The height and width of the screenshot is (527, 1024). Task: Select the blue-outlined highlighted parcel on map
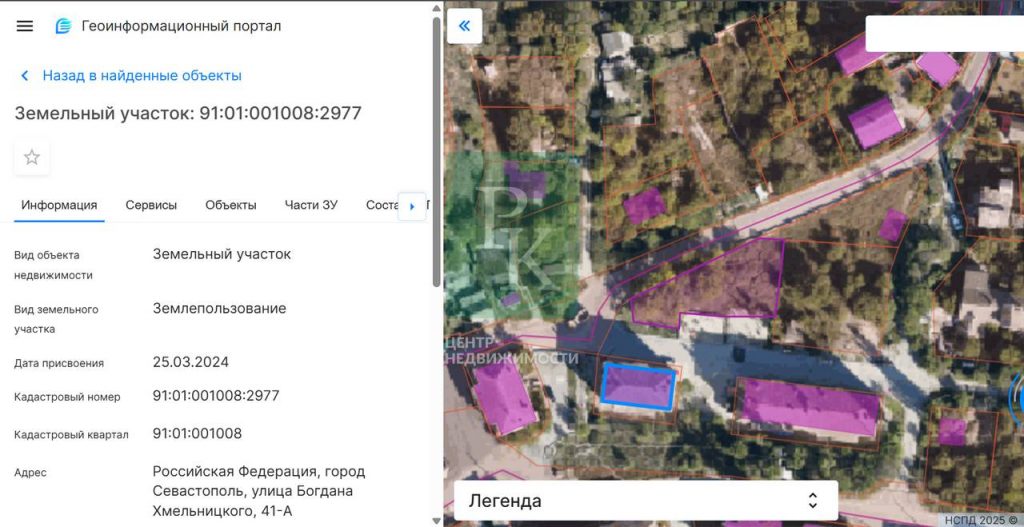pos(638,386)
